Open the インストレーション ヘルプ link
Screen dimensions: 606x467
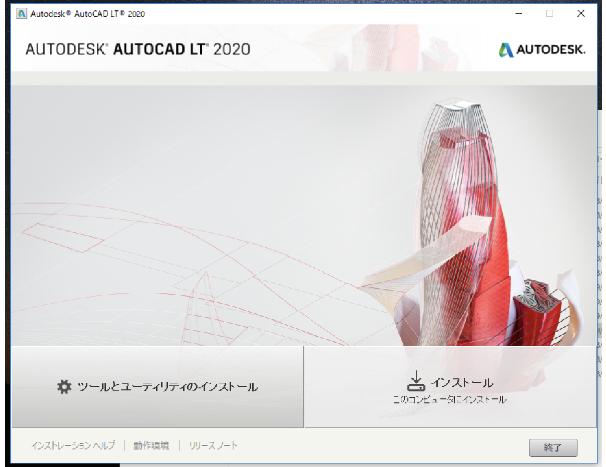[x=73, y=445]
